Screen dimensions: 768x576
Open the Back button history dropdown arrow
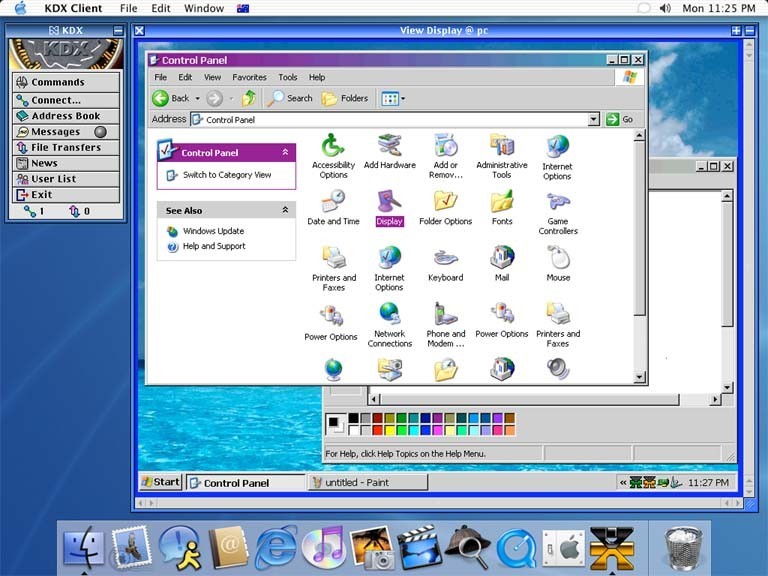point(197,98)
